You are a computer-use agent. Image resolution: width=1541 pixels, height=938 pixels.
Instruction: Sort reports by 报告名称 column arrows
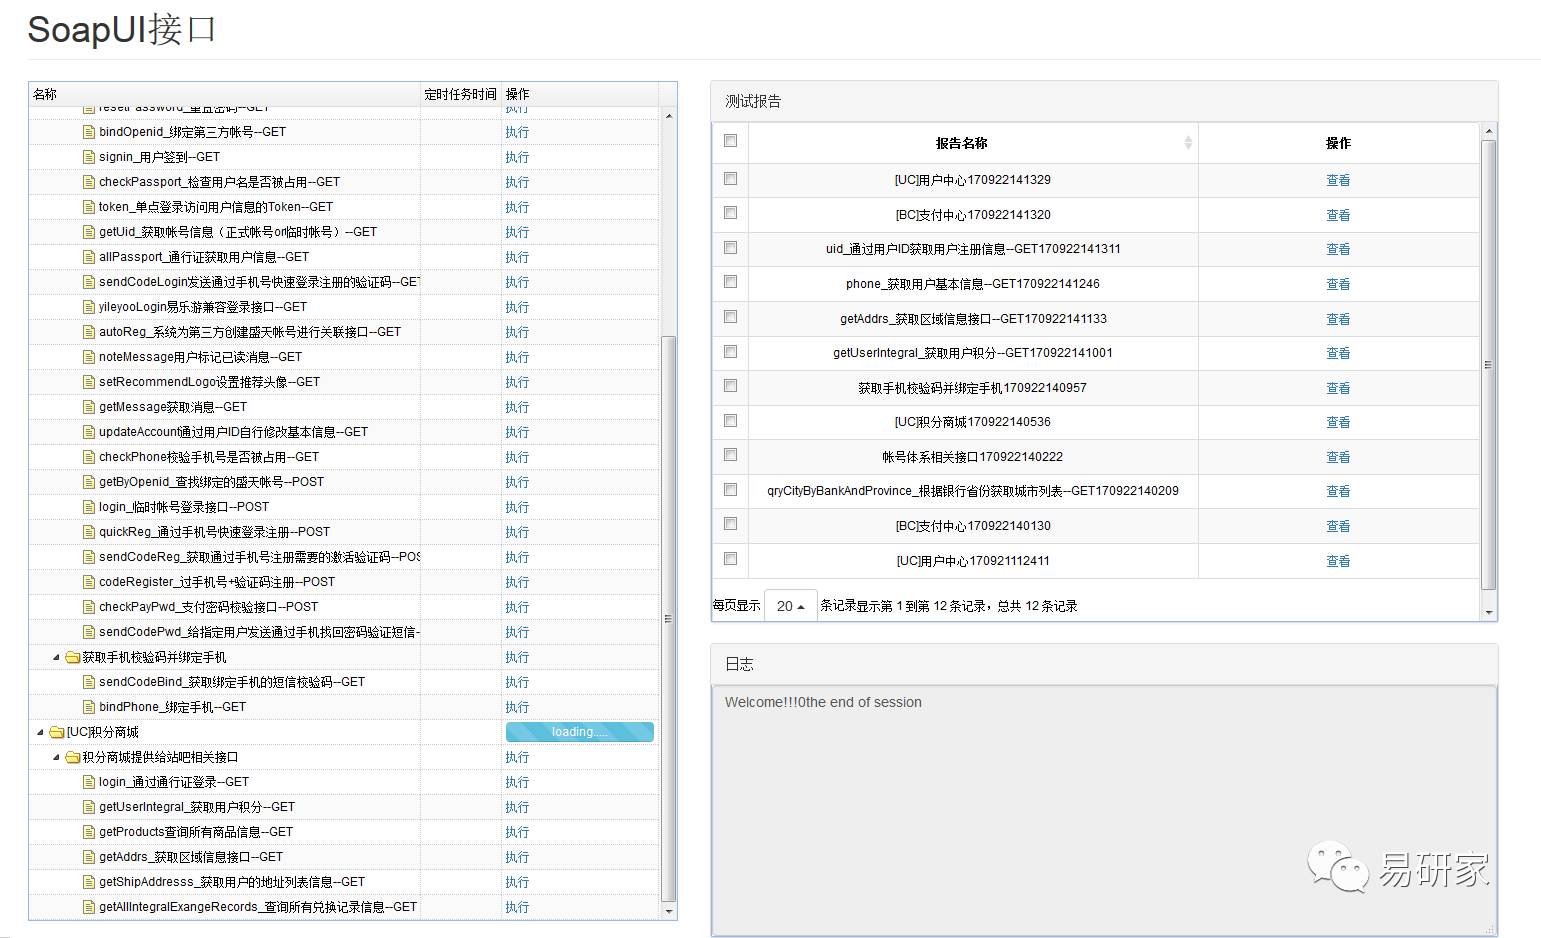(1188, 143)
